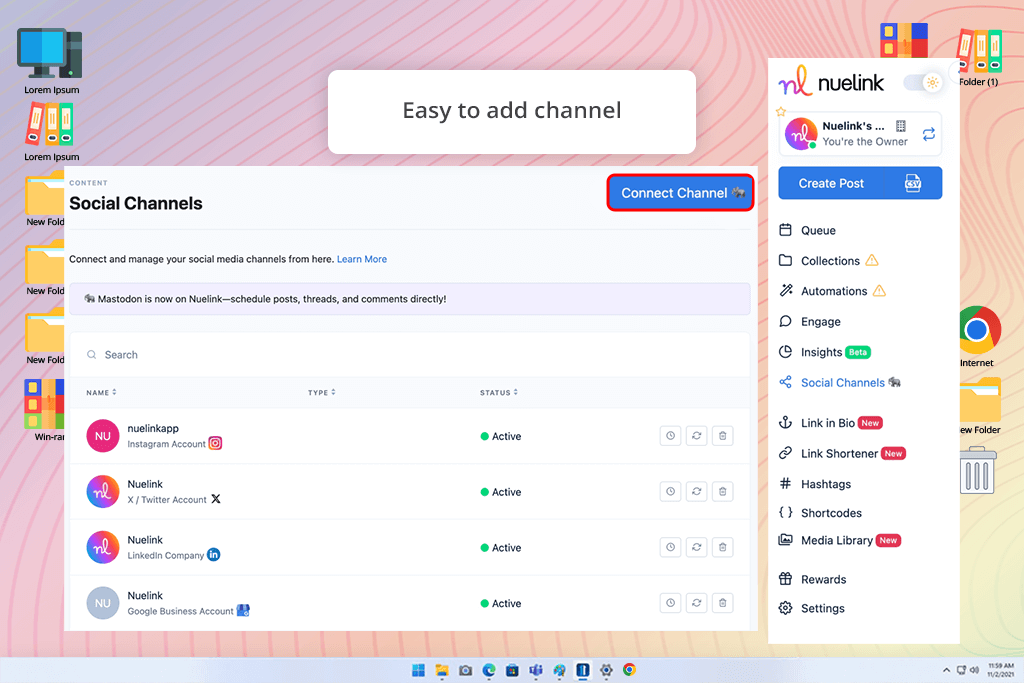Click the nuelink logo in the sidebar
This screenshot has width=1024, height=683.
[831, 82]
